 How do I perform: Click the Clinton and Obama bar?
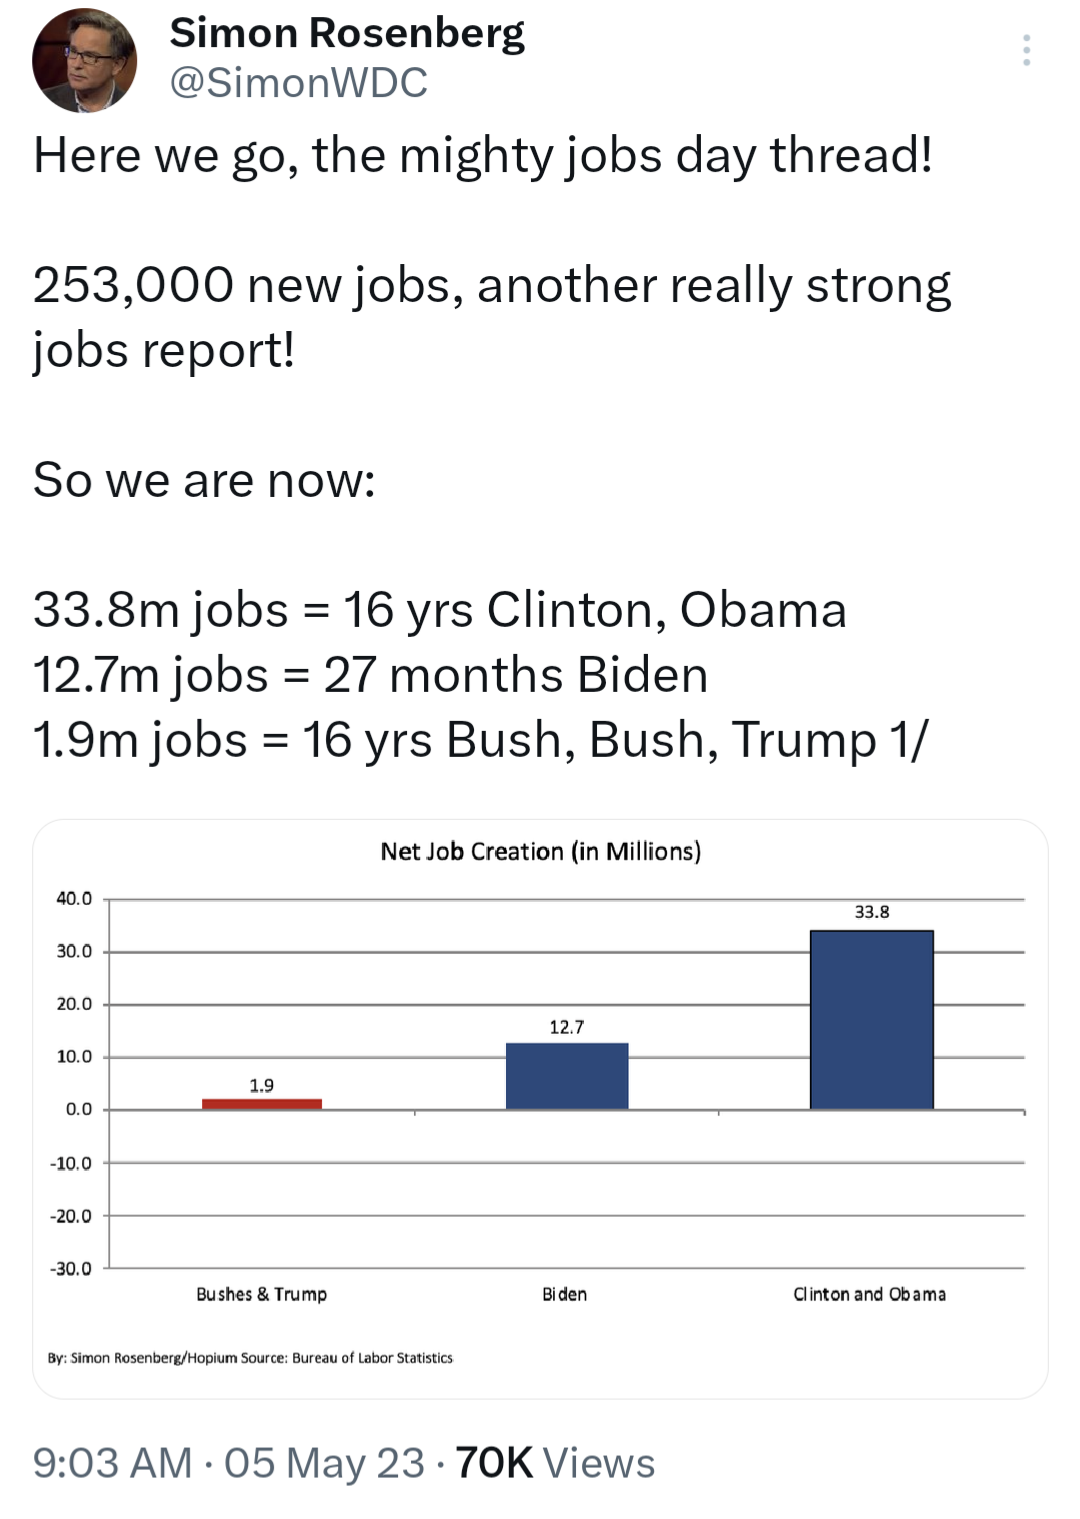pos(872,1020)
